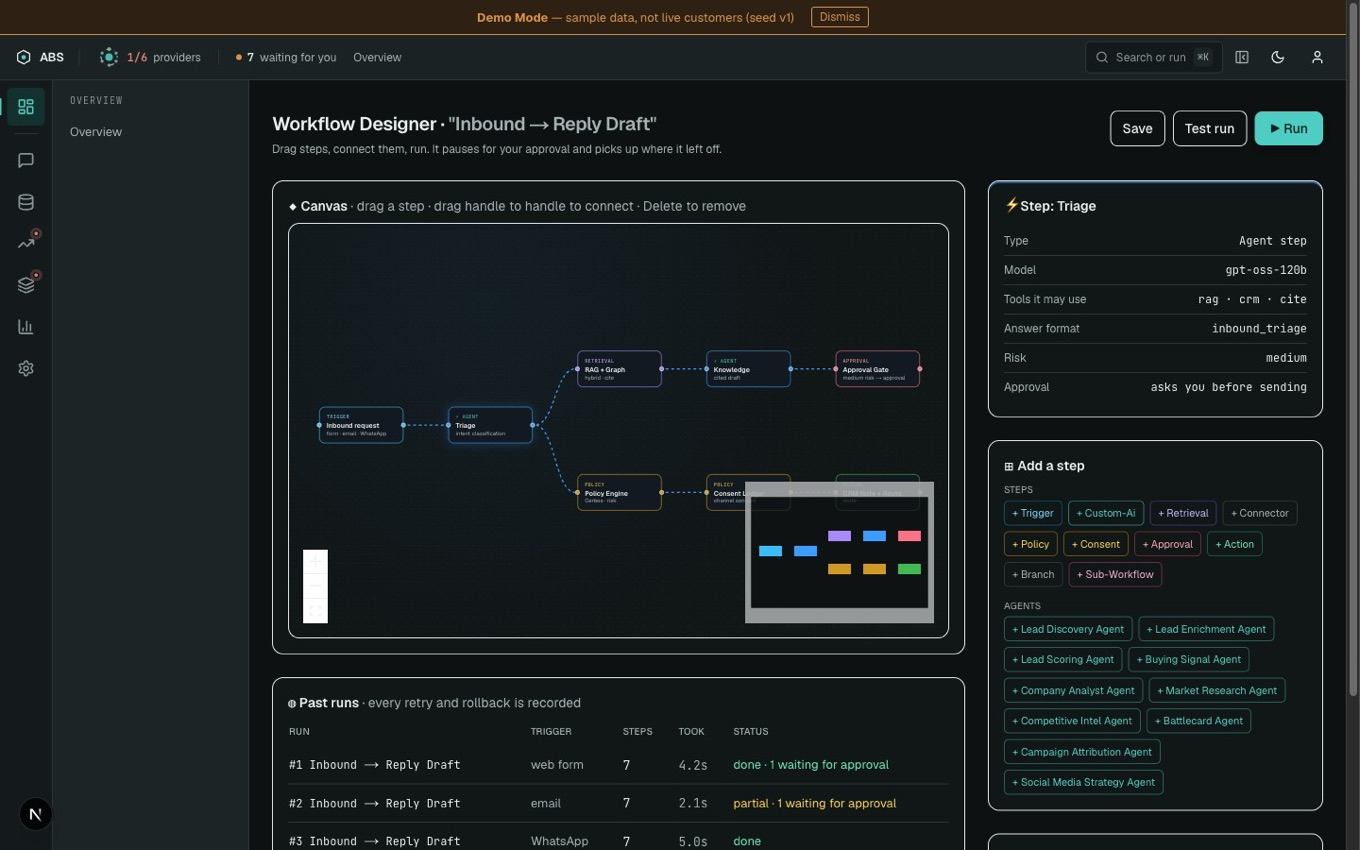
Task: Open the database cylinder icon in sidebar
Action: click(26, 202)
